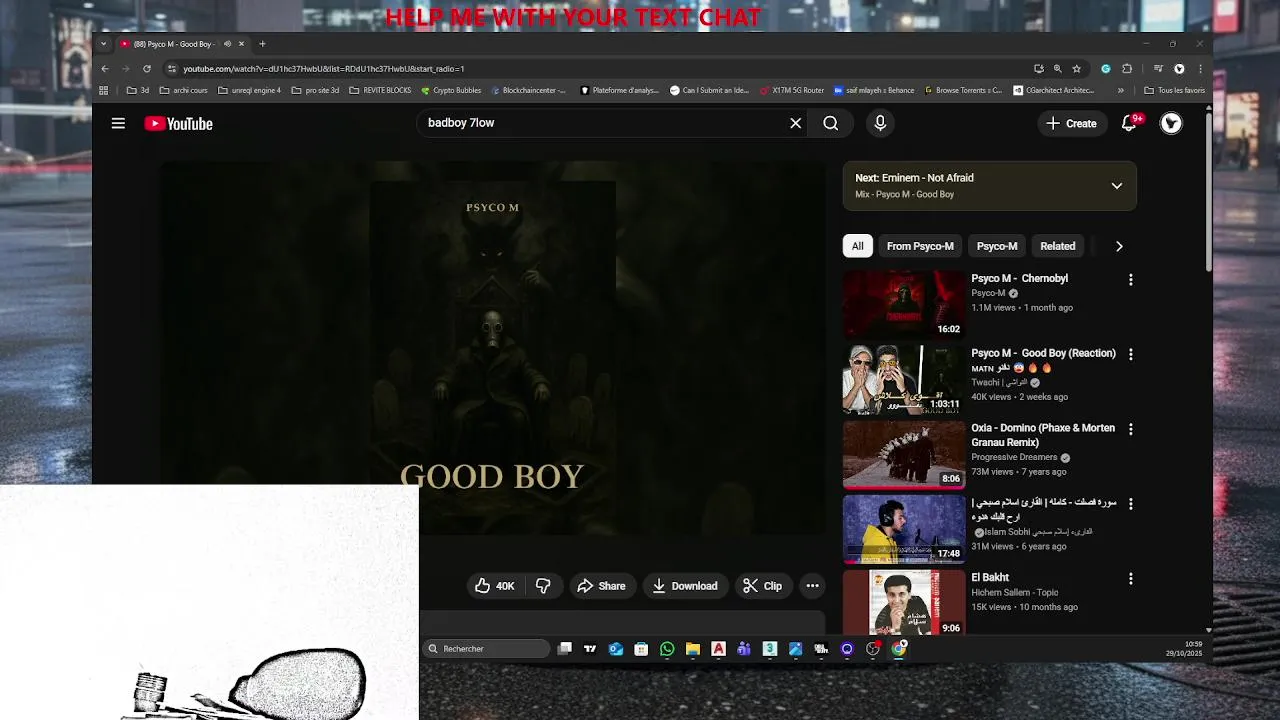Select the Psyco-M filter chip
Screen dimensions: 1280x720
click(997, 246)
